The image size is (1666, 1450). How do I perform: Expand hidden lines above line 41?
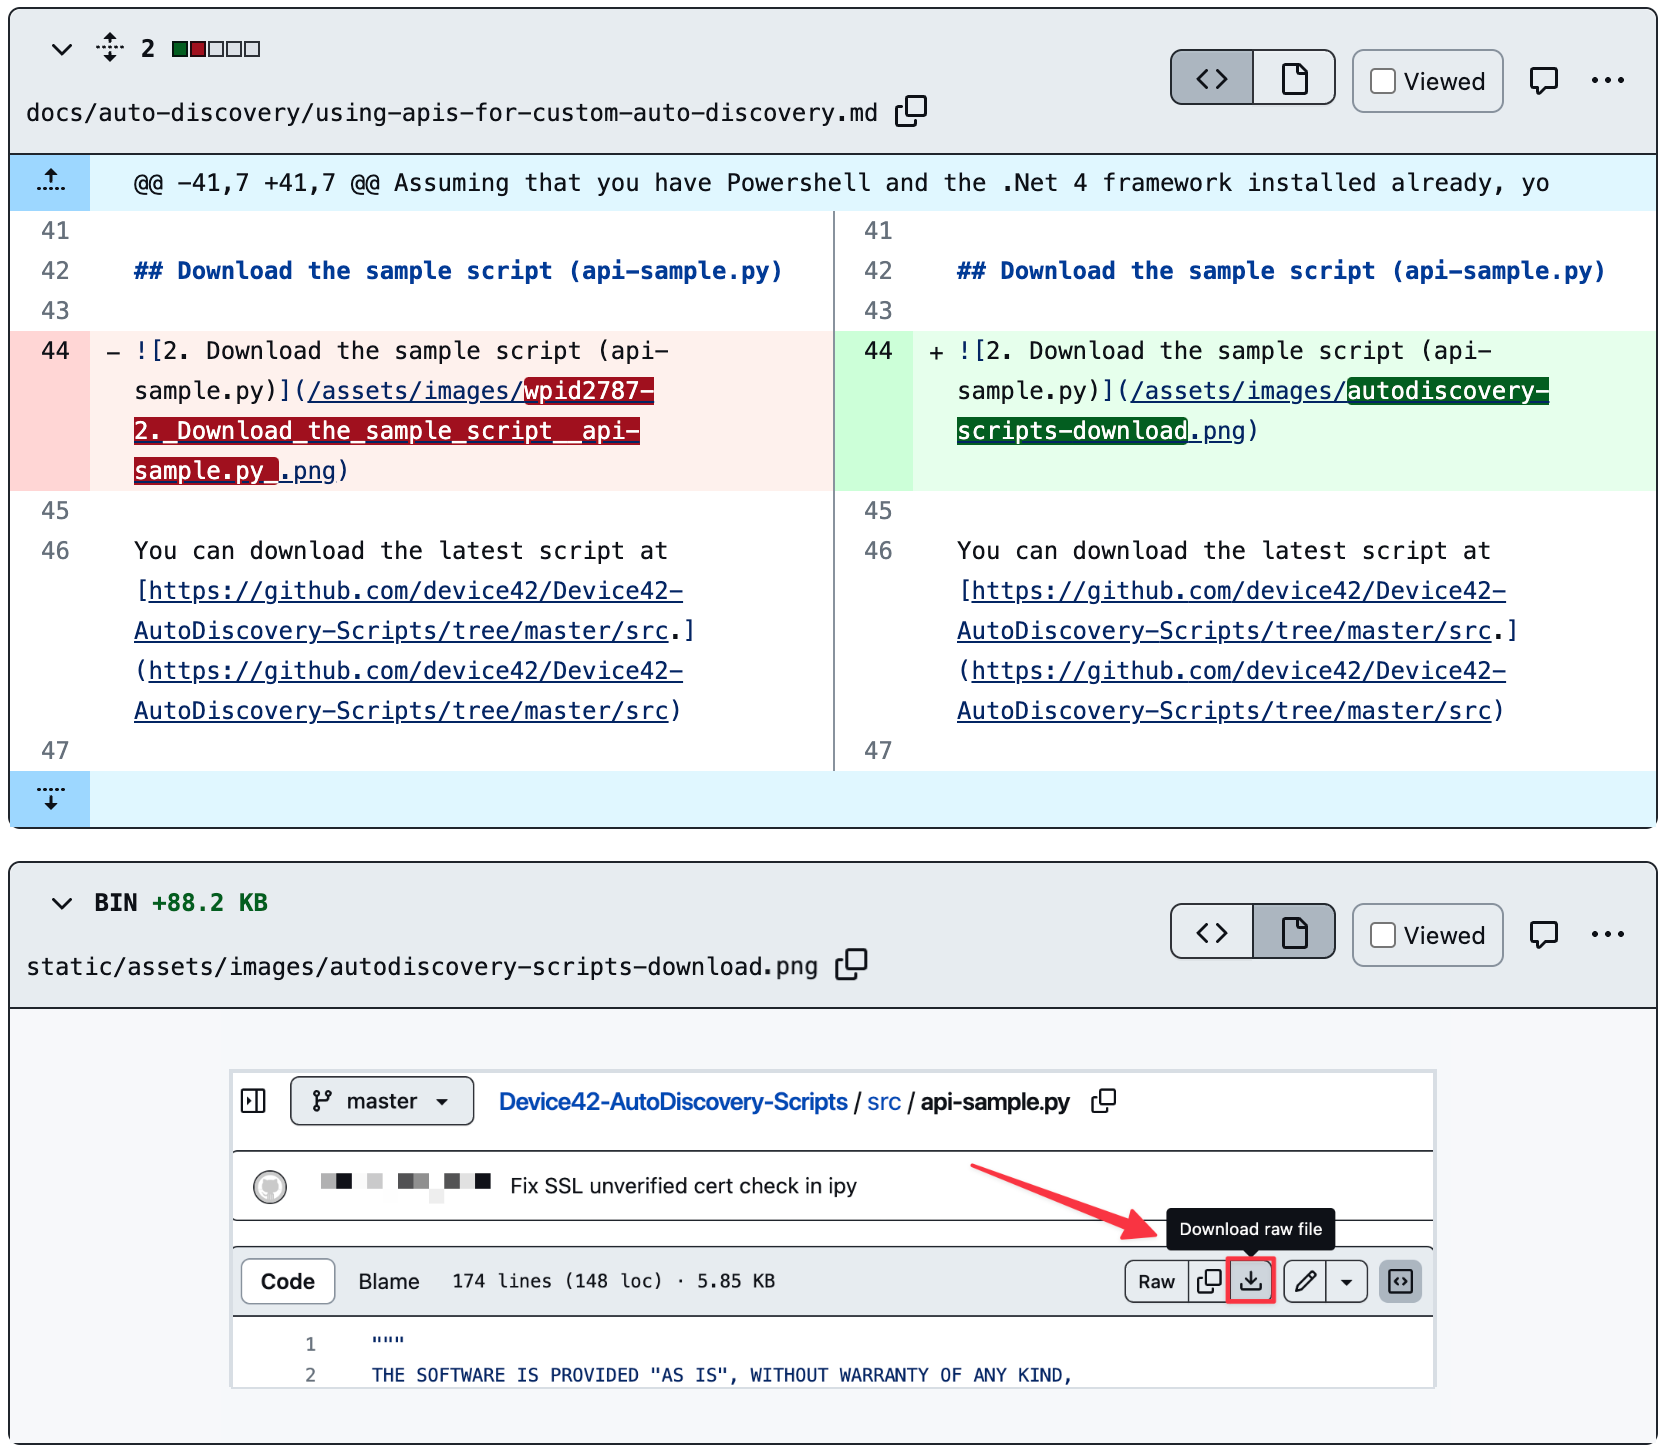pos(50,182)
